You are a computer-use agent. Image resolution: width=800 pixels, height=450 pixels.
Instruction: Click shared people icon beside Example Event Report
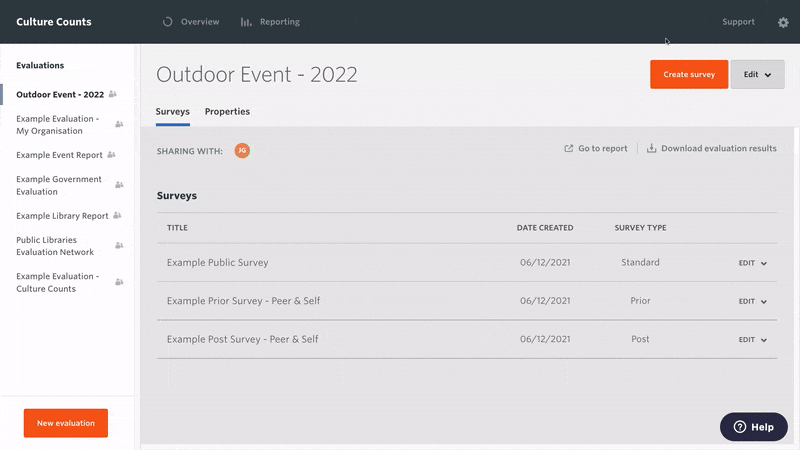coord(111,155)
